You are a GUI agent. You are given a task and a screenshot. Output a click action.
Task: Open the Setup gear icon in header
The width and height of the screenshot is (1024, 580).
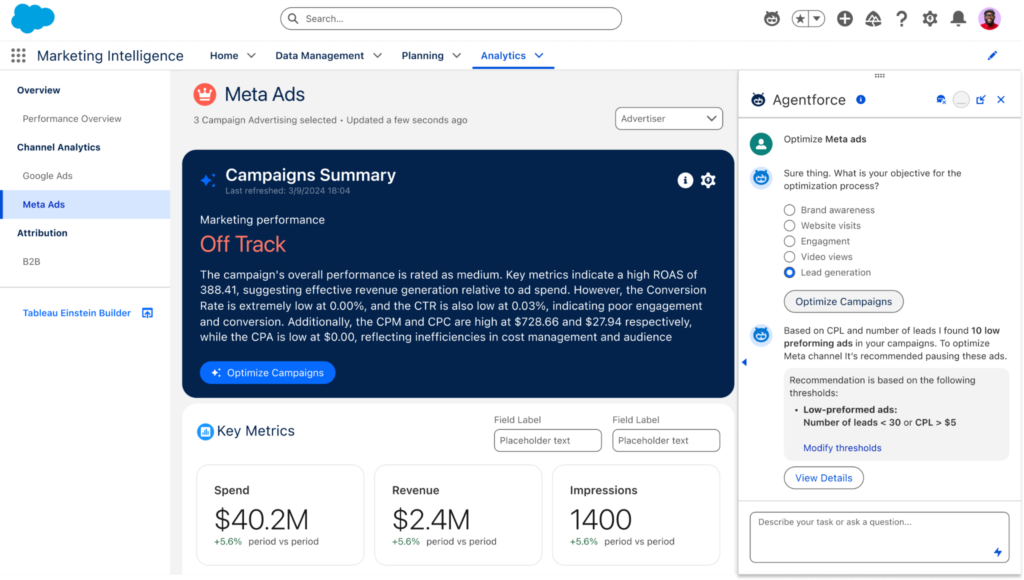click(930, 19)
